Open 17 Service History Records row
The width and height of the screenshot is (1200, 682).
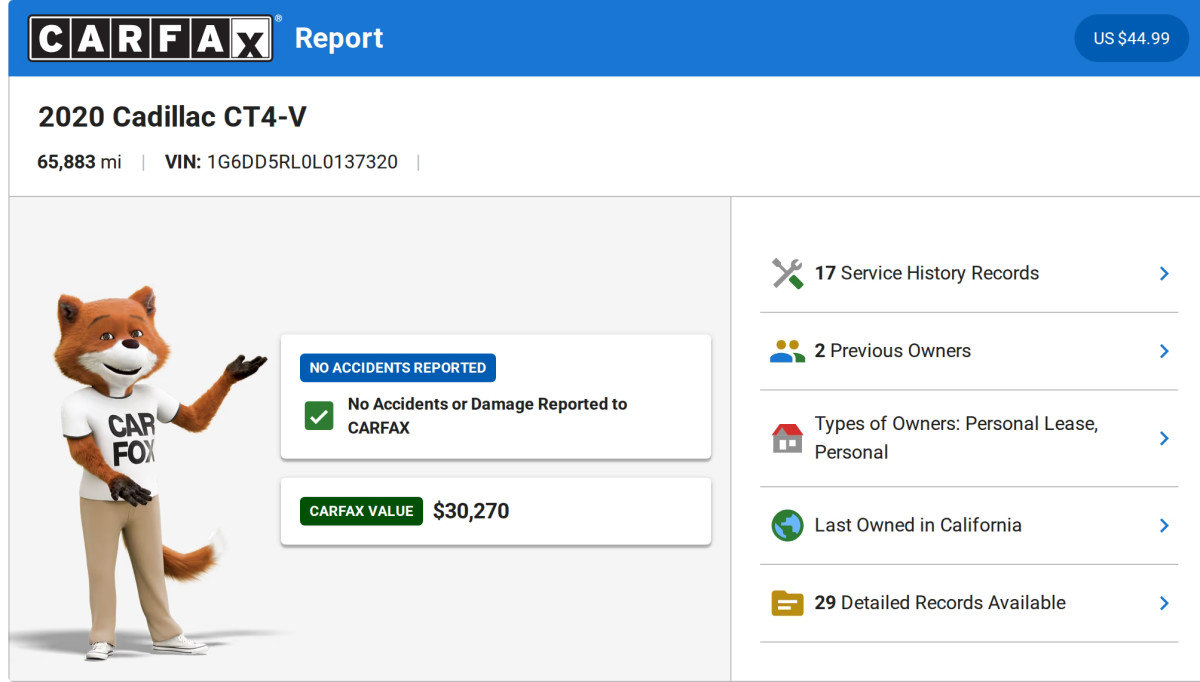[x=969, y=273]
